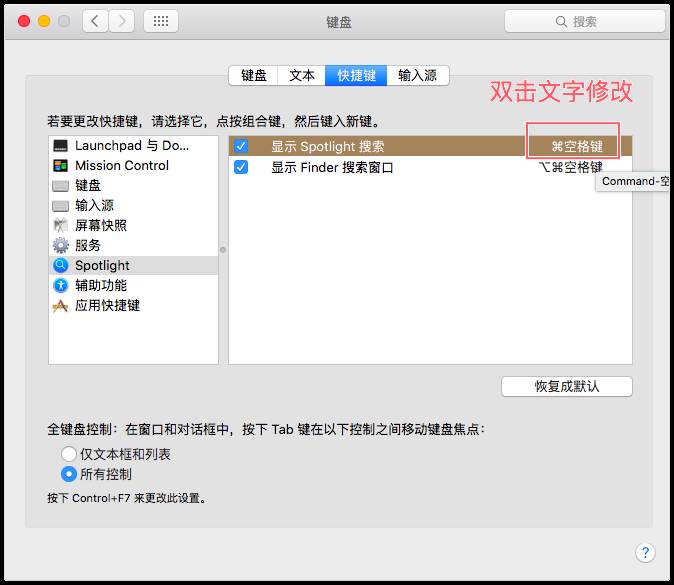Select the 辅助功能 accessibility icon
Screen dimensions: 674x585
[x=61, y=286]
